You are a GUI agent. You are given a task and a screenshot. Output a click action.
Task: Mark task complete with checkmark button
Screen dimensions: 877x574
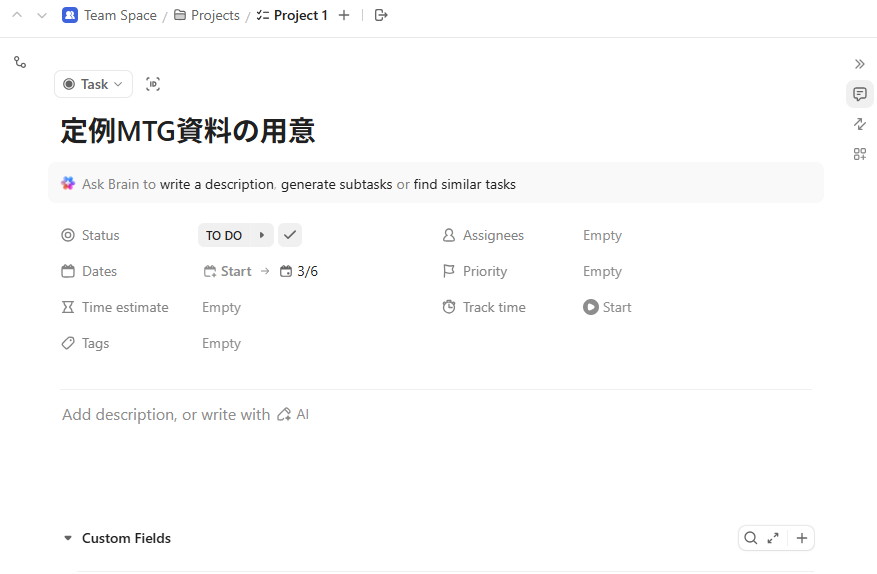pos(290,235)
